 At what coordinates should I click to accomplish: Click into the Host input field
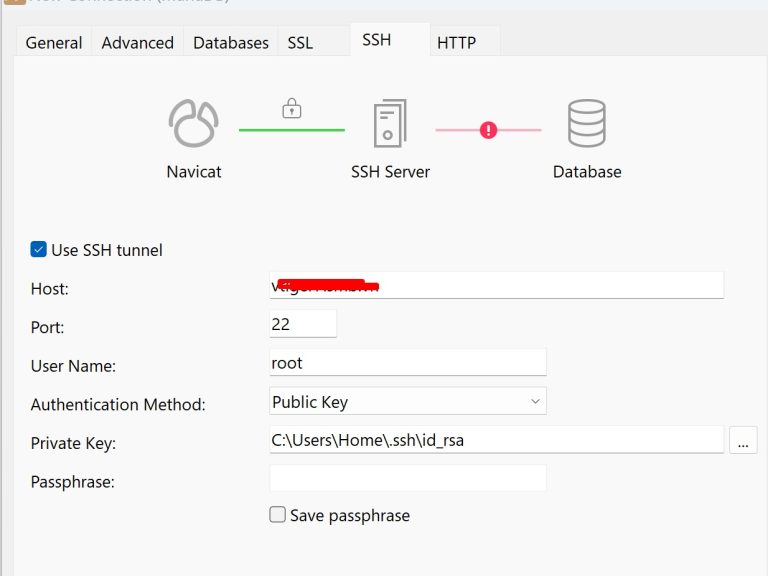coord(496,286)
